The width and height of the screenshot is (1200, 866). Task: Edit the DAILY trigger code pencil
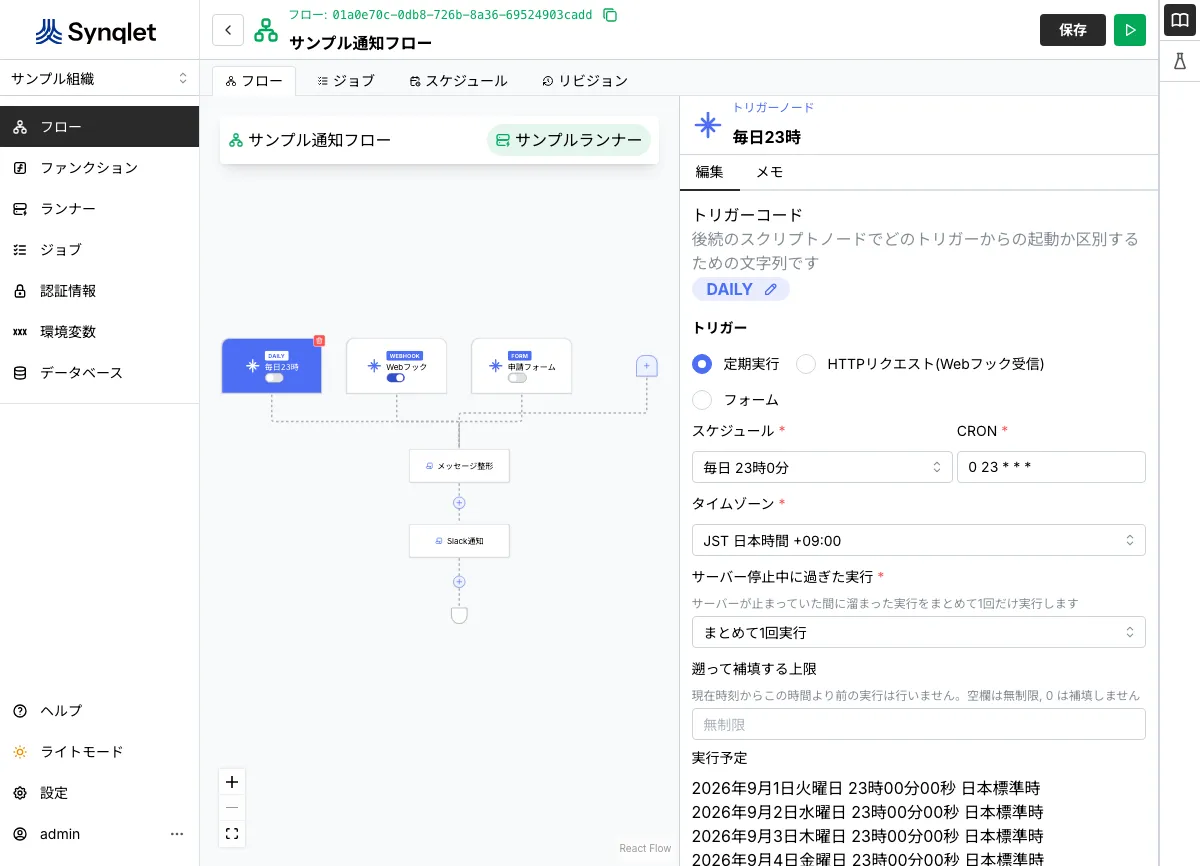(770, 289)
